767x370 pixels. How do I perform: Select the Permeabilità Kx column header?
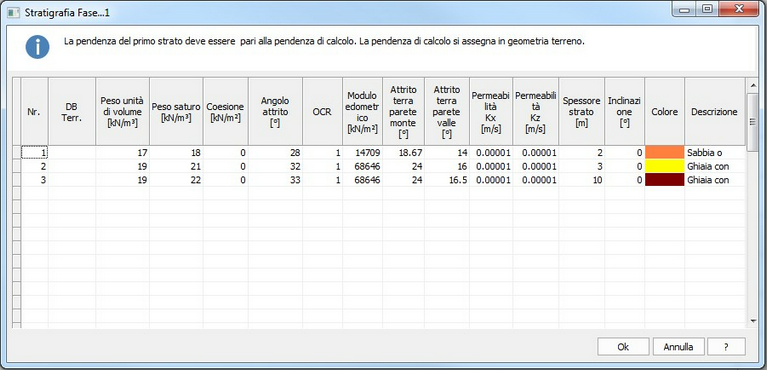point(491,111)
